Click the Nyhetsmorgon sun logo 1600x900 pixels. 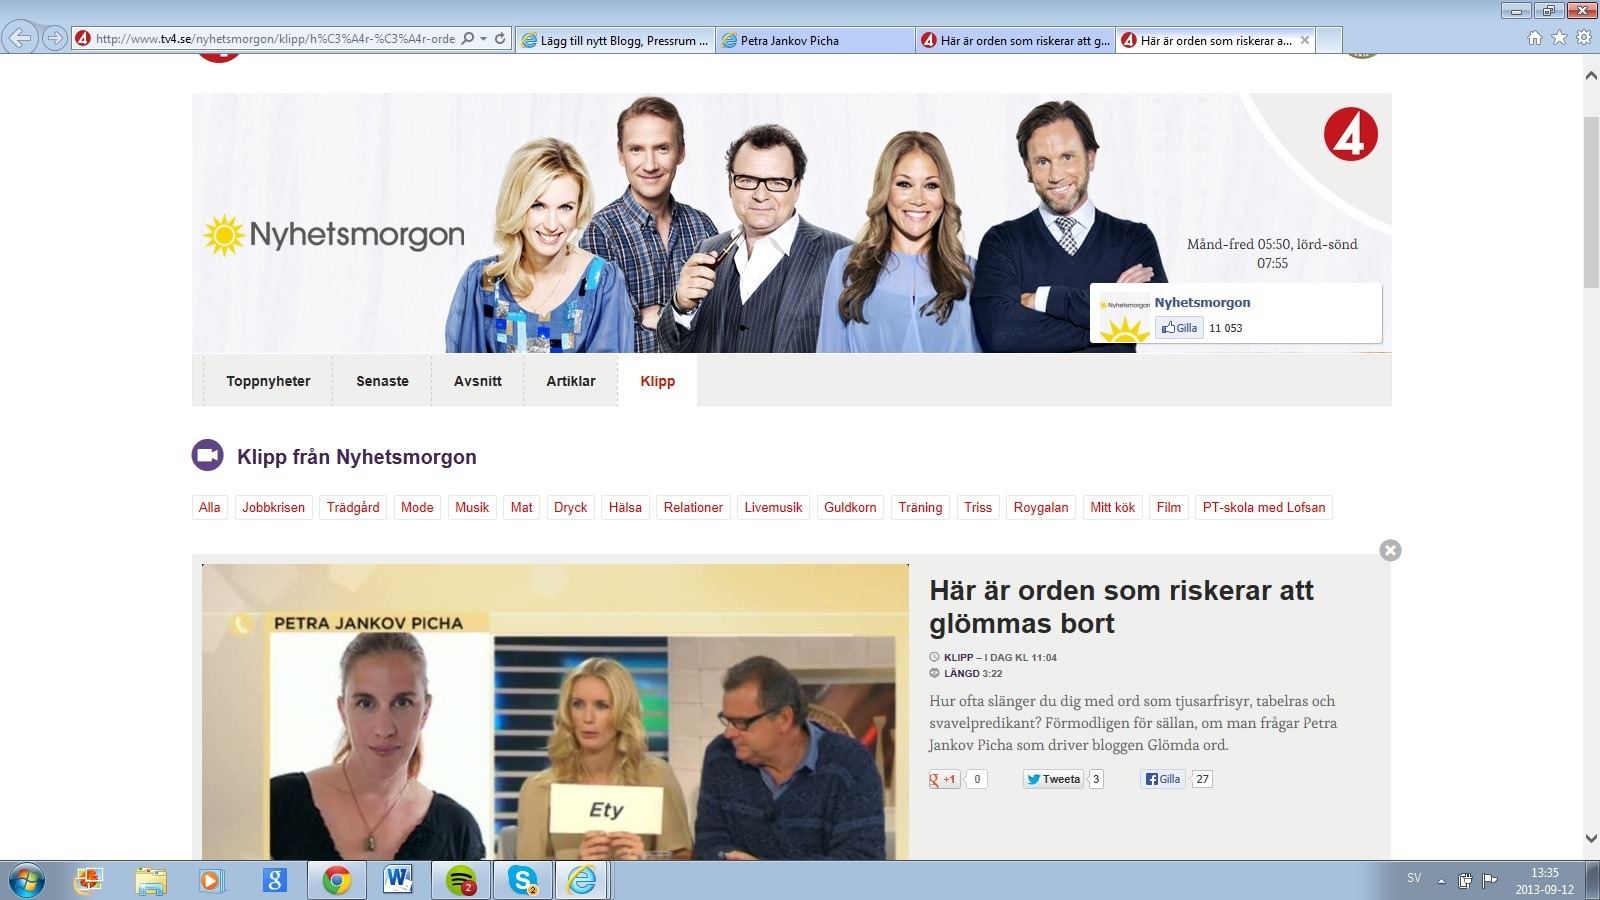point(333,235)
